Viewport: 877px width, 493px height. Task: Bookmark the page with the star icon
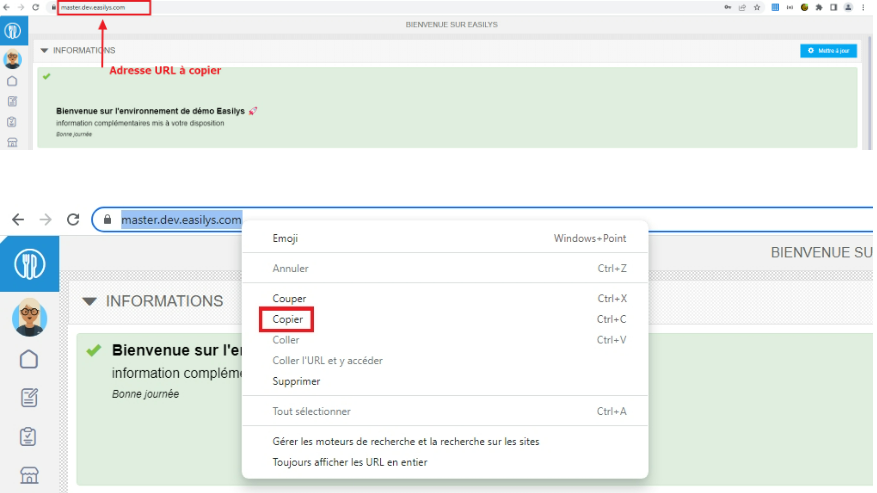click(x=757, y=7)
